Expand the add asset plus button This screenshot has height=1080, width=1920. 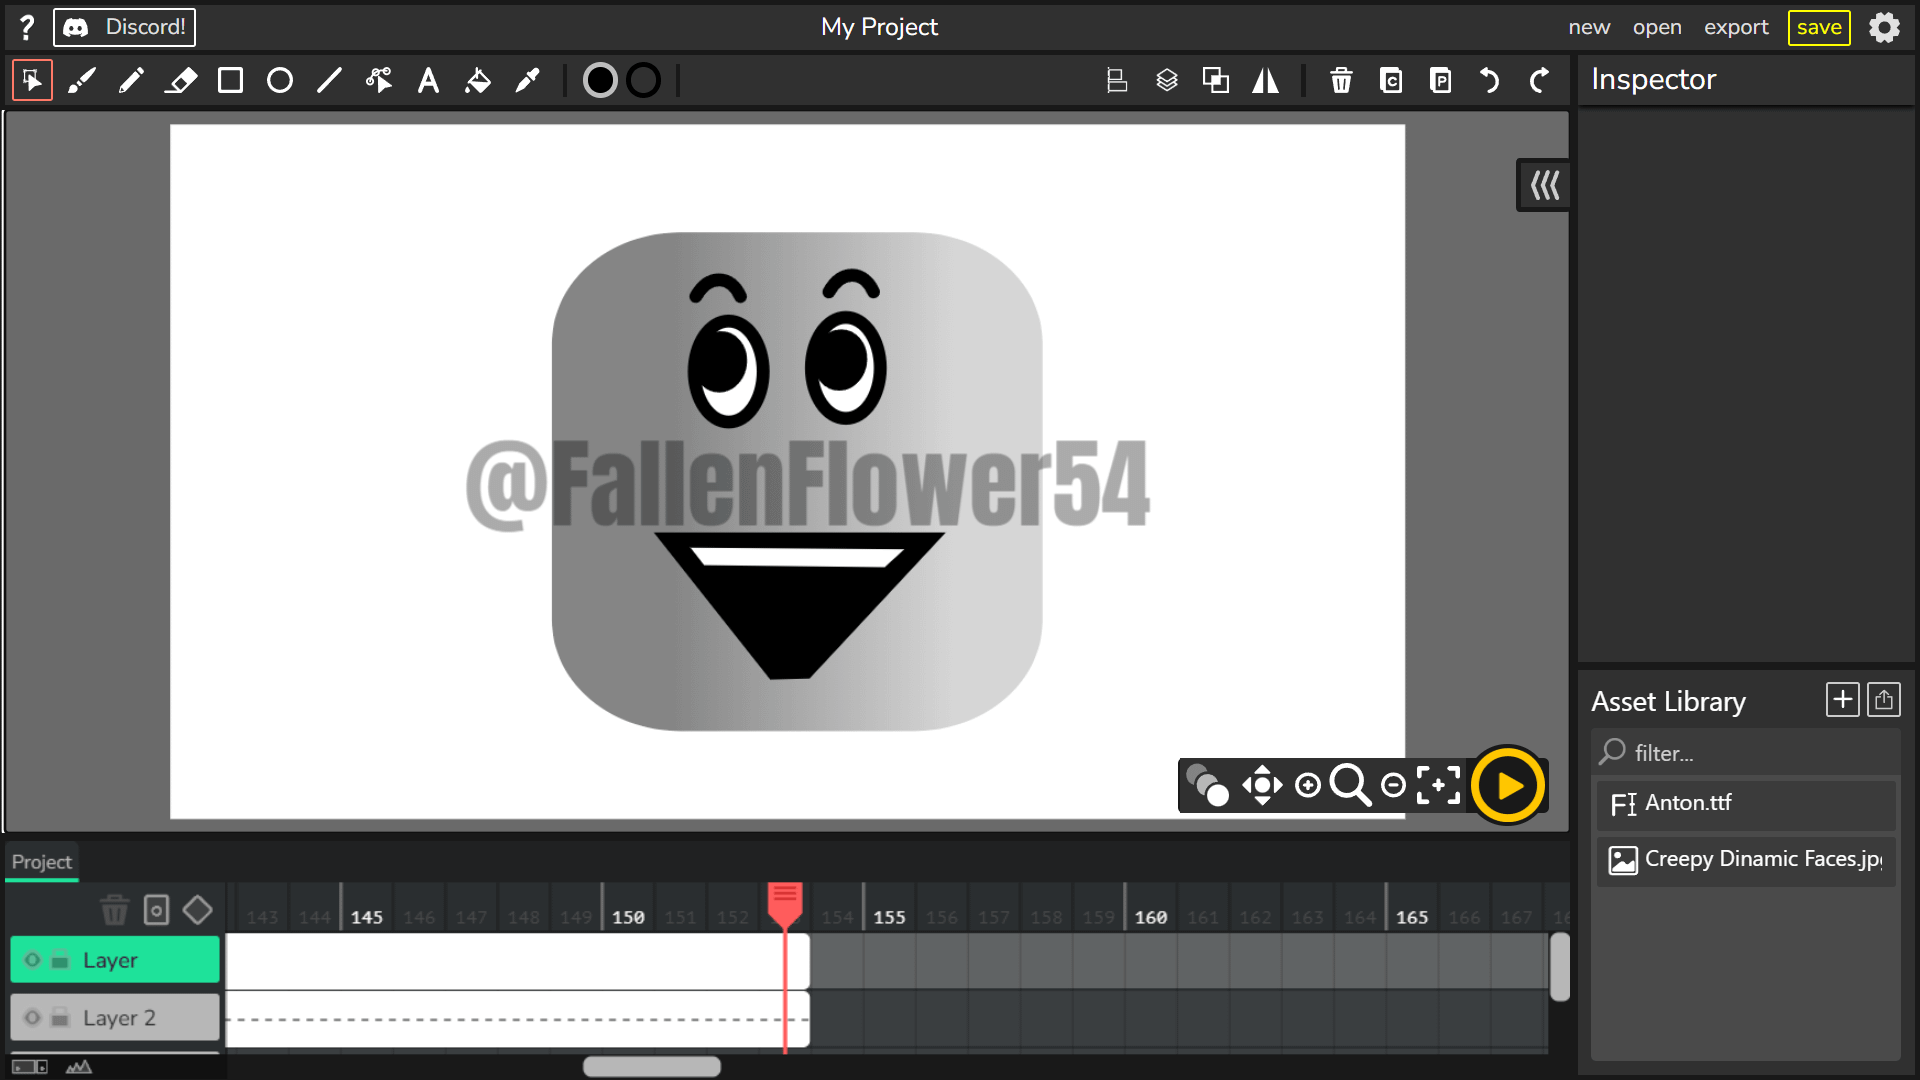point(1842,700)
